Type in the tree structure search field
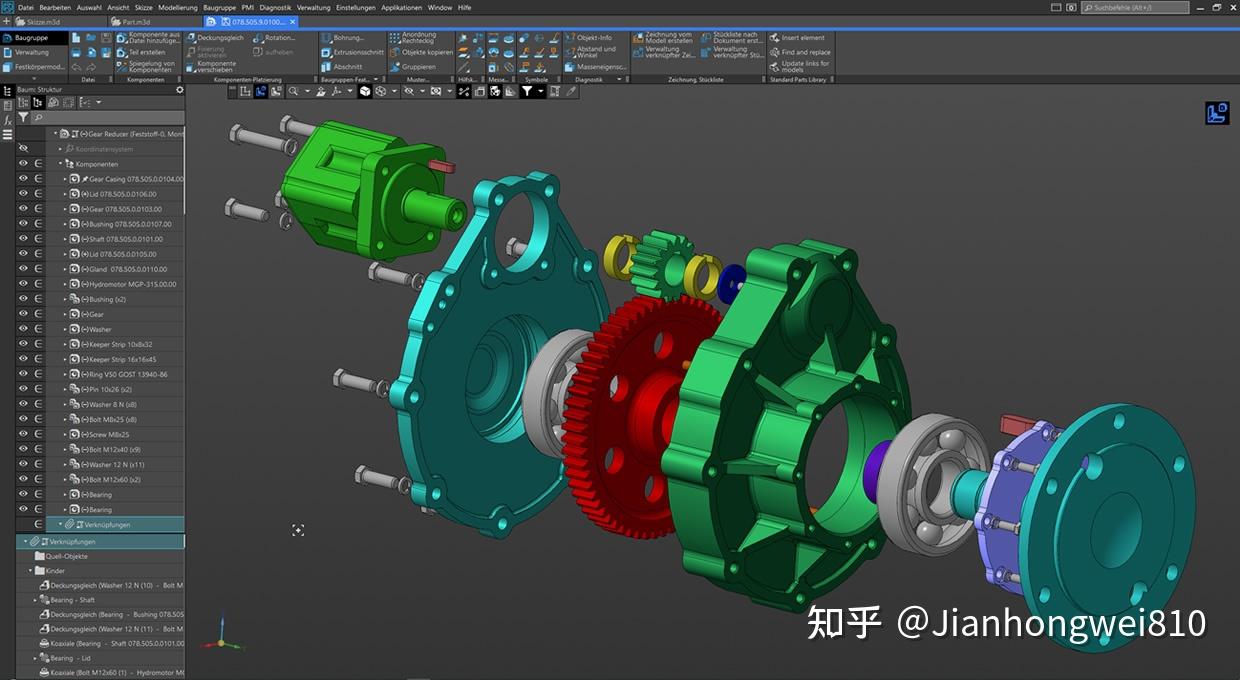 click(110, 118)
